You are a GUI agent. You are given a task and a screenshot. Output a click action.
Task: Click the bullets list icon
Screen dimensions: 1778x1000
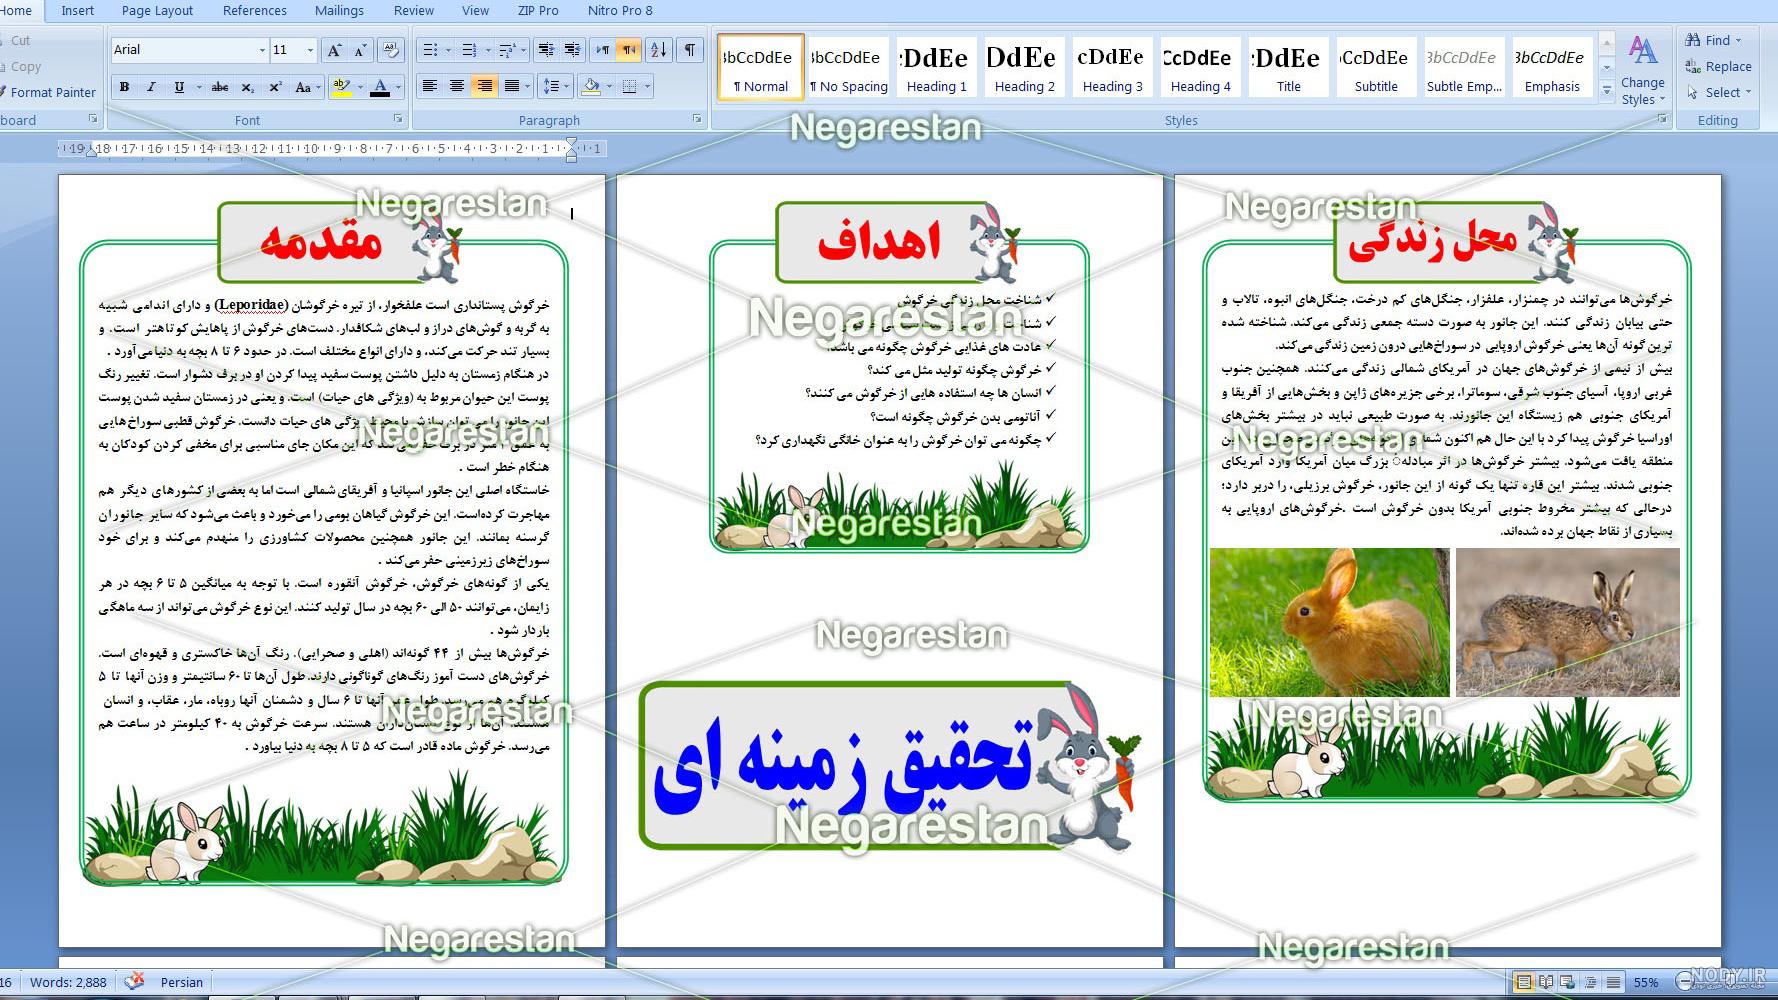pyautogui.click(x=430, y=50)
